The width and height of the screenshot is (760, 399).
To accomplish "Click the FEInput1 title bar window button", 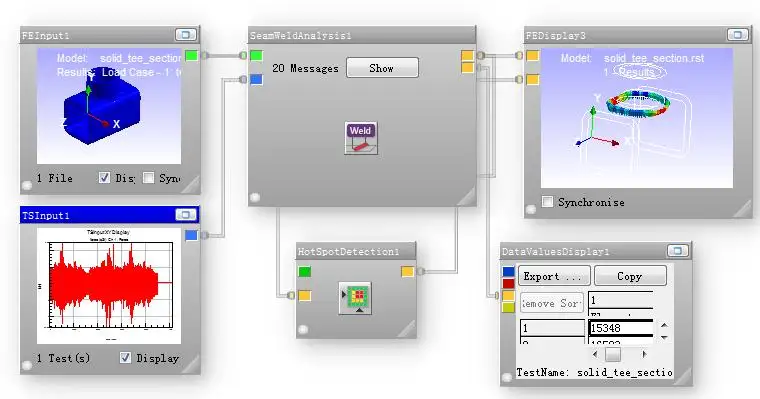I will tap(186, 35).
